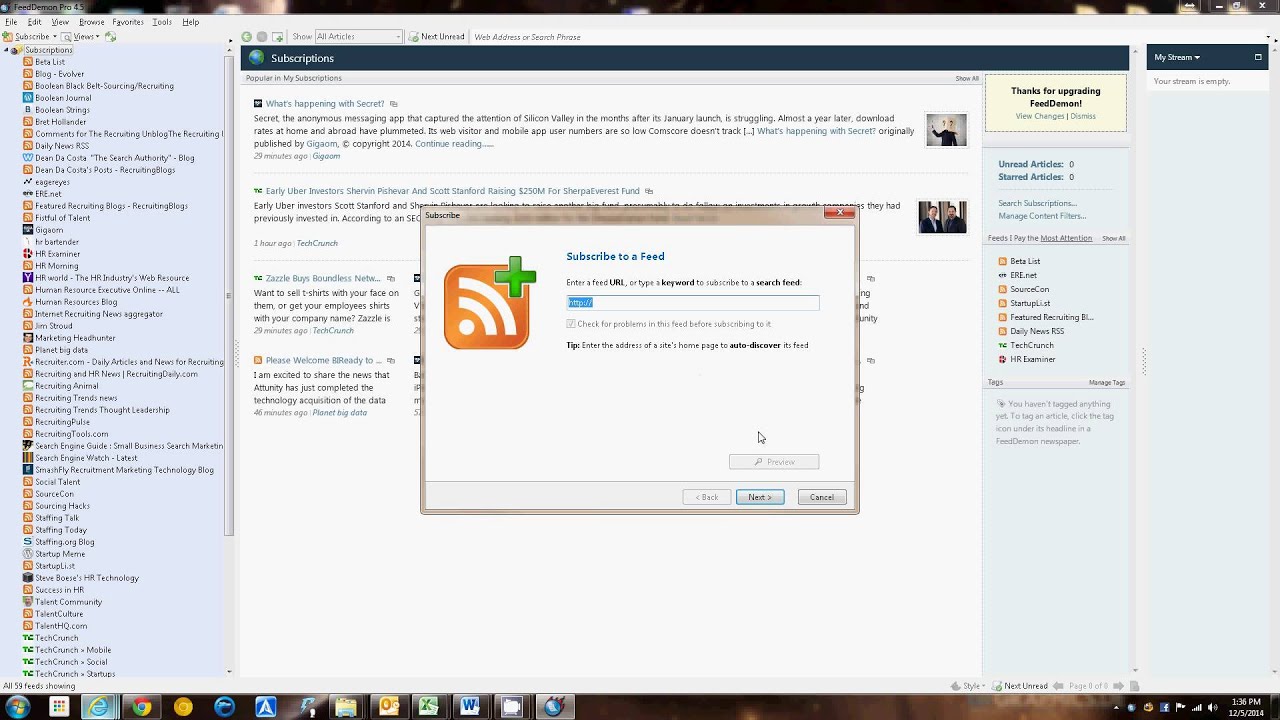Image resolution: width=1280 pixels, height=720 pixels.
Task: Open the Browse menu
Action: pos(91,22)
